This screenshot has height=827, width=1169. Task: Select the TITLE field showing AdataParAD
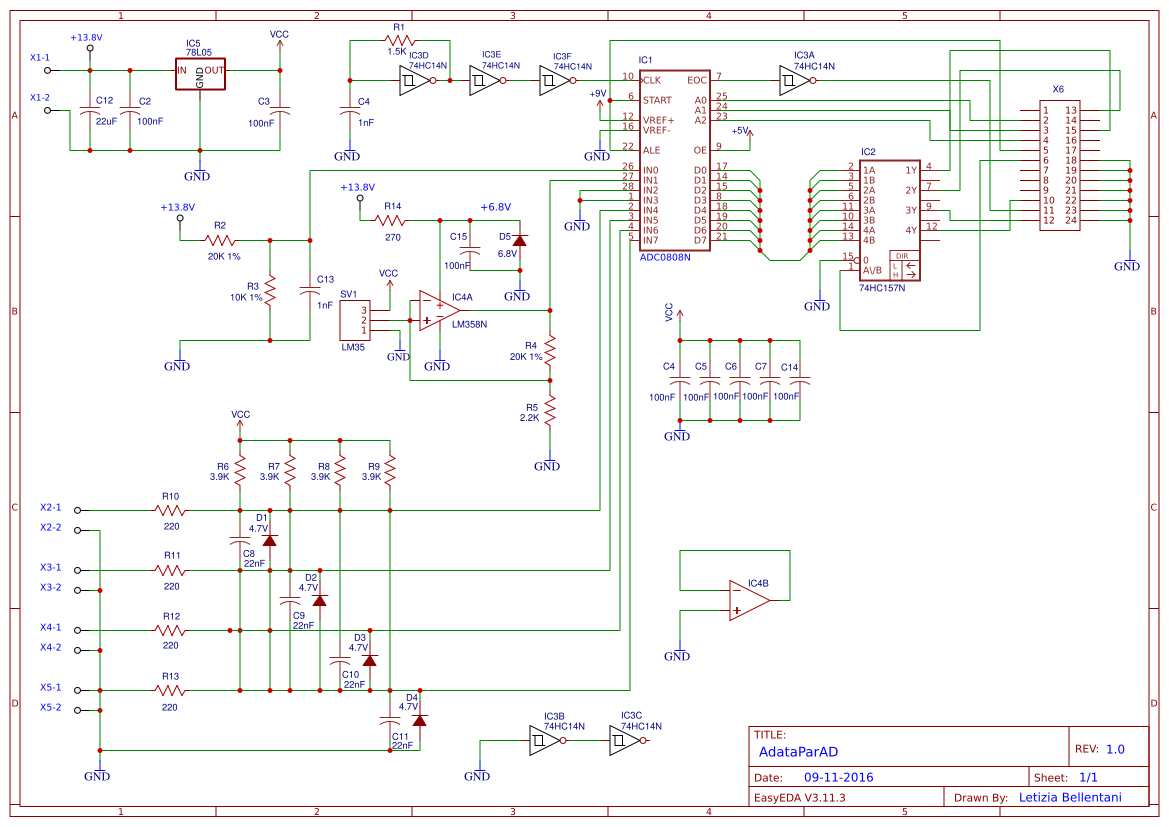(x=800, y=752)
